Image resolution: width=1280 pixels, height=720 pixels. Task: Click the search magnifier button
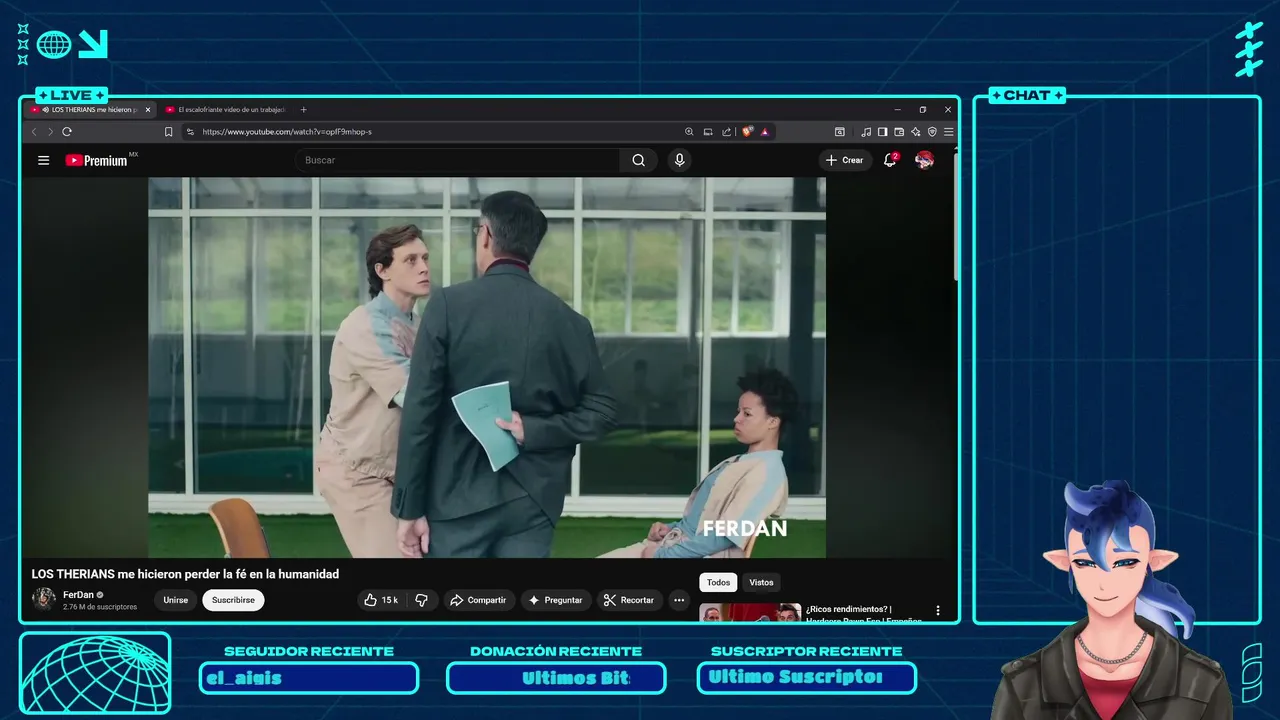point(638,160)
